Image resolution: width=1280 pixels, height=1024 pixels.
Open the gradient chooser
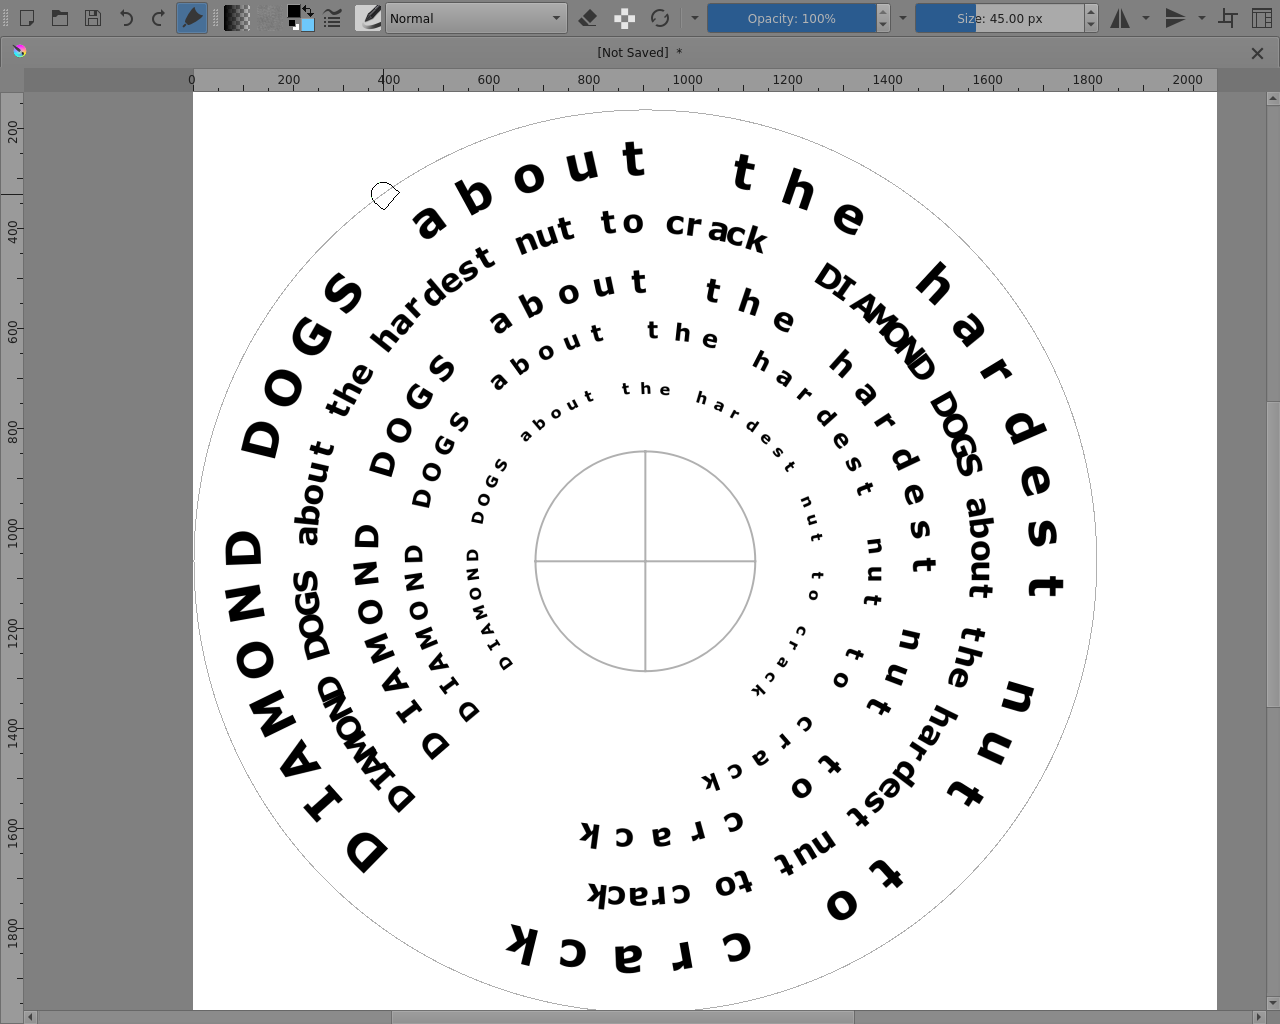[237, 18]
